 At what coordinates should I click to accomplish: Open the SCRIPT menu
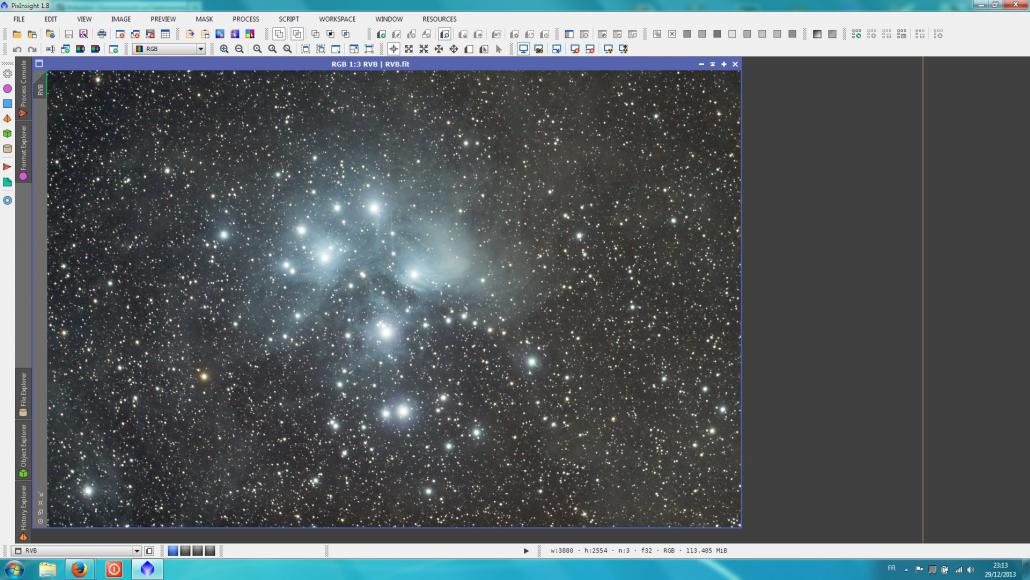coord(288,19)
